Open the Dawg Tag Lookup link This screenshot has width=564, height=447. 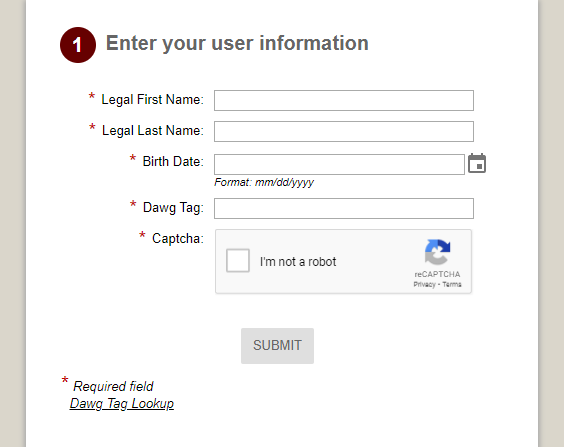122,403
